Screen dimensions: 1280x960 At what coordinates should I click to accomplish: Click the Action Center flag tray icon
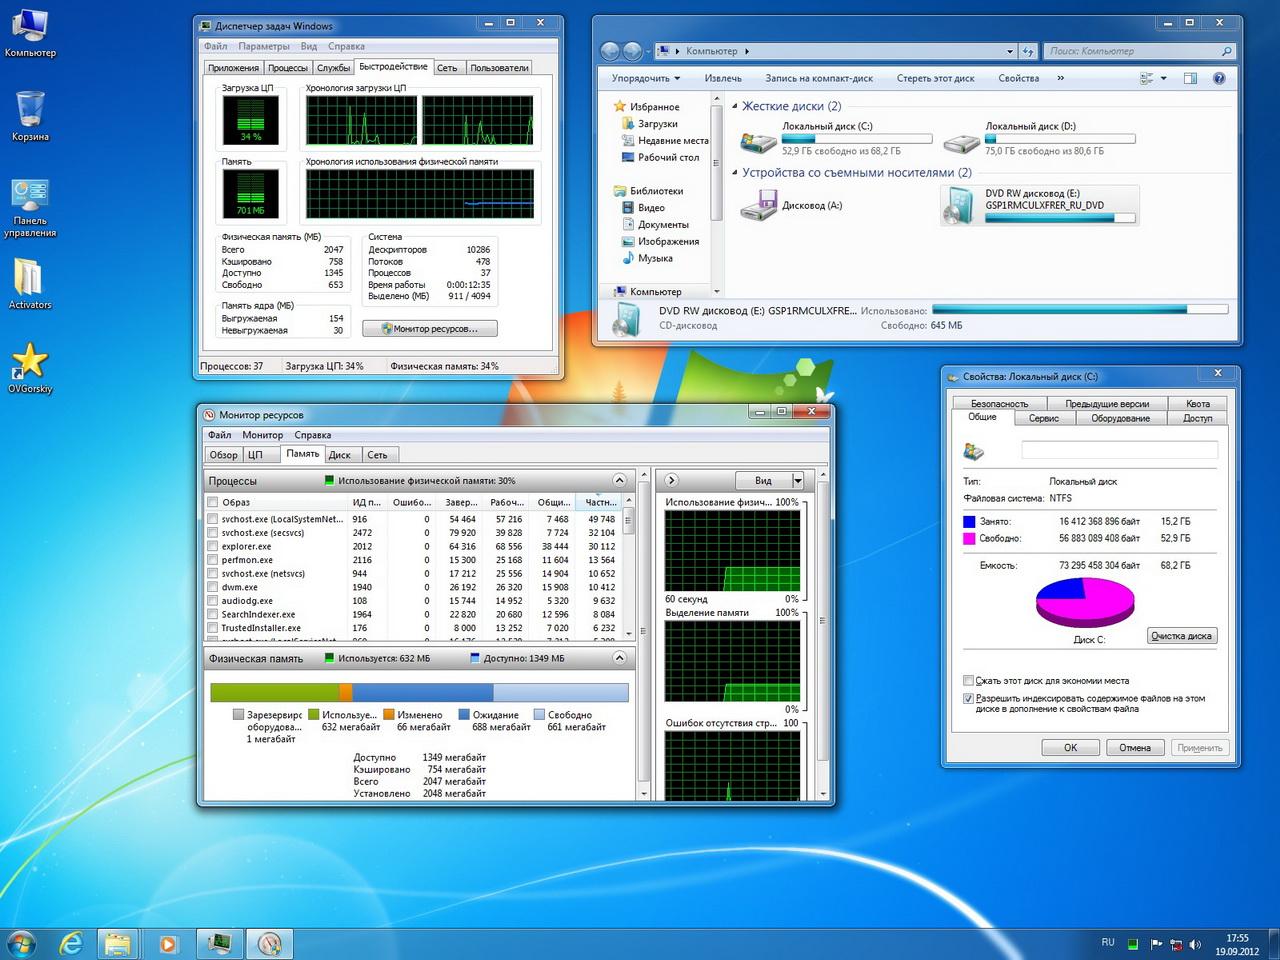pyautogui.click(x=1157, y=943)
